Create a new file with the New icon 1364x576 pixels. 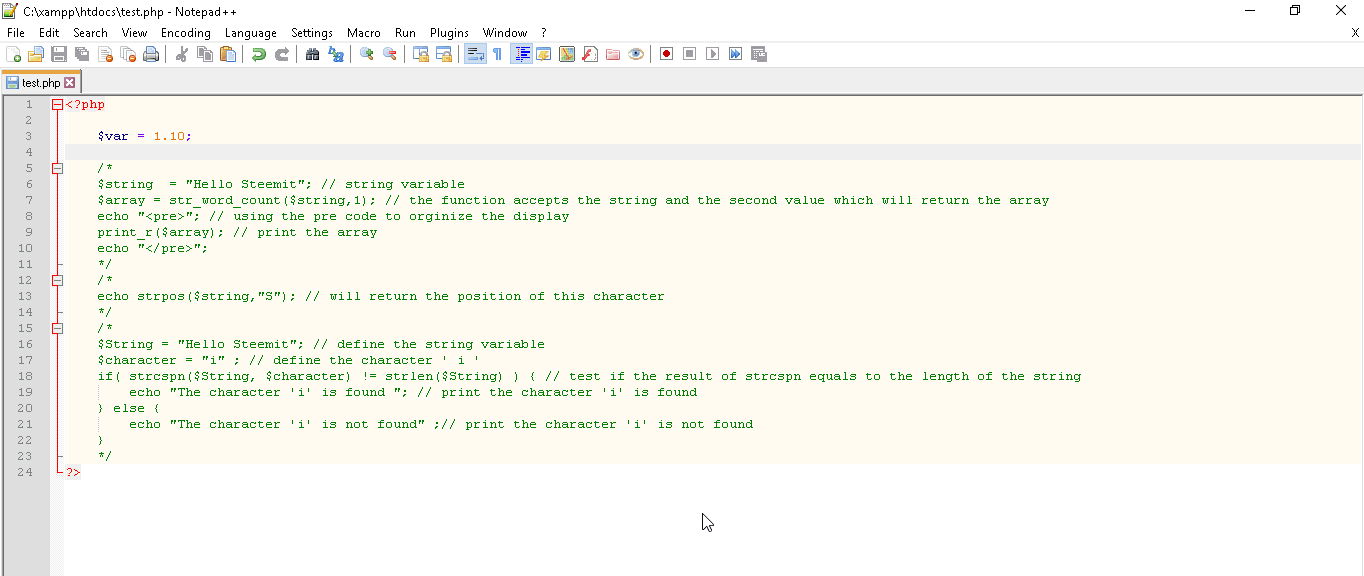(13, 54)
